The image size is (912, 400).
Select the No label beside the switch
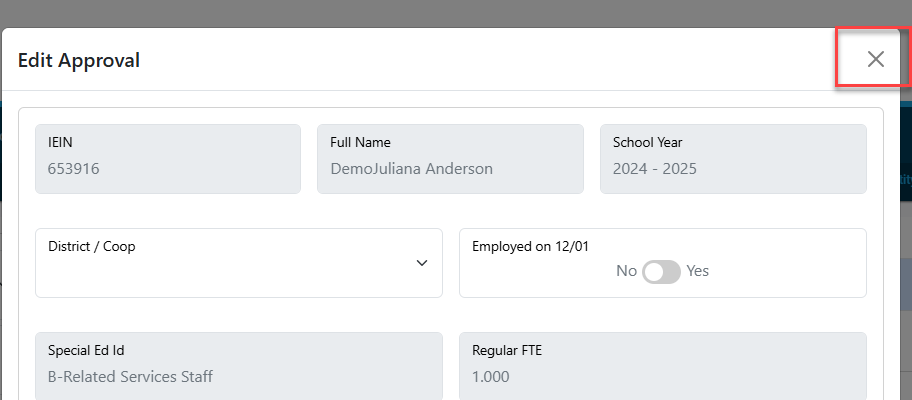point(626,271)
